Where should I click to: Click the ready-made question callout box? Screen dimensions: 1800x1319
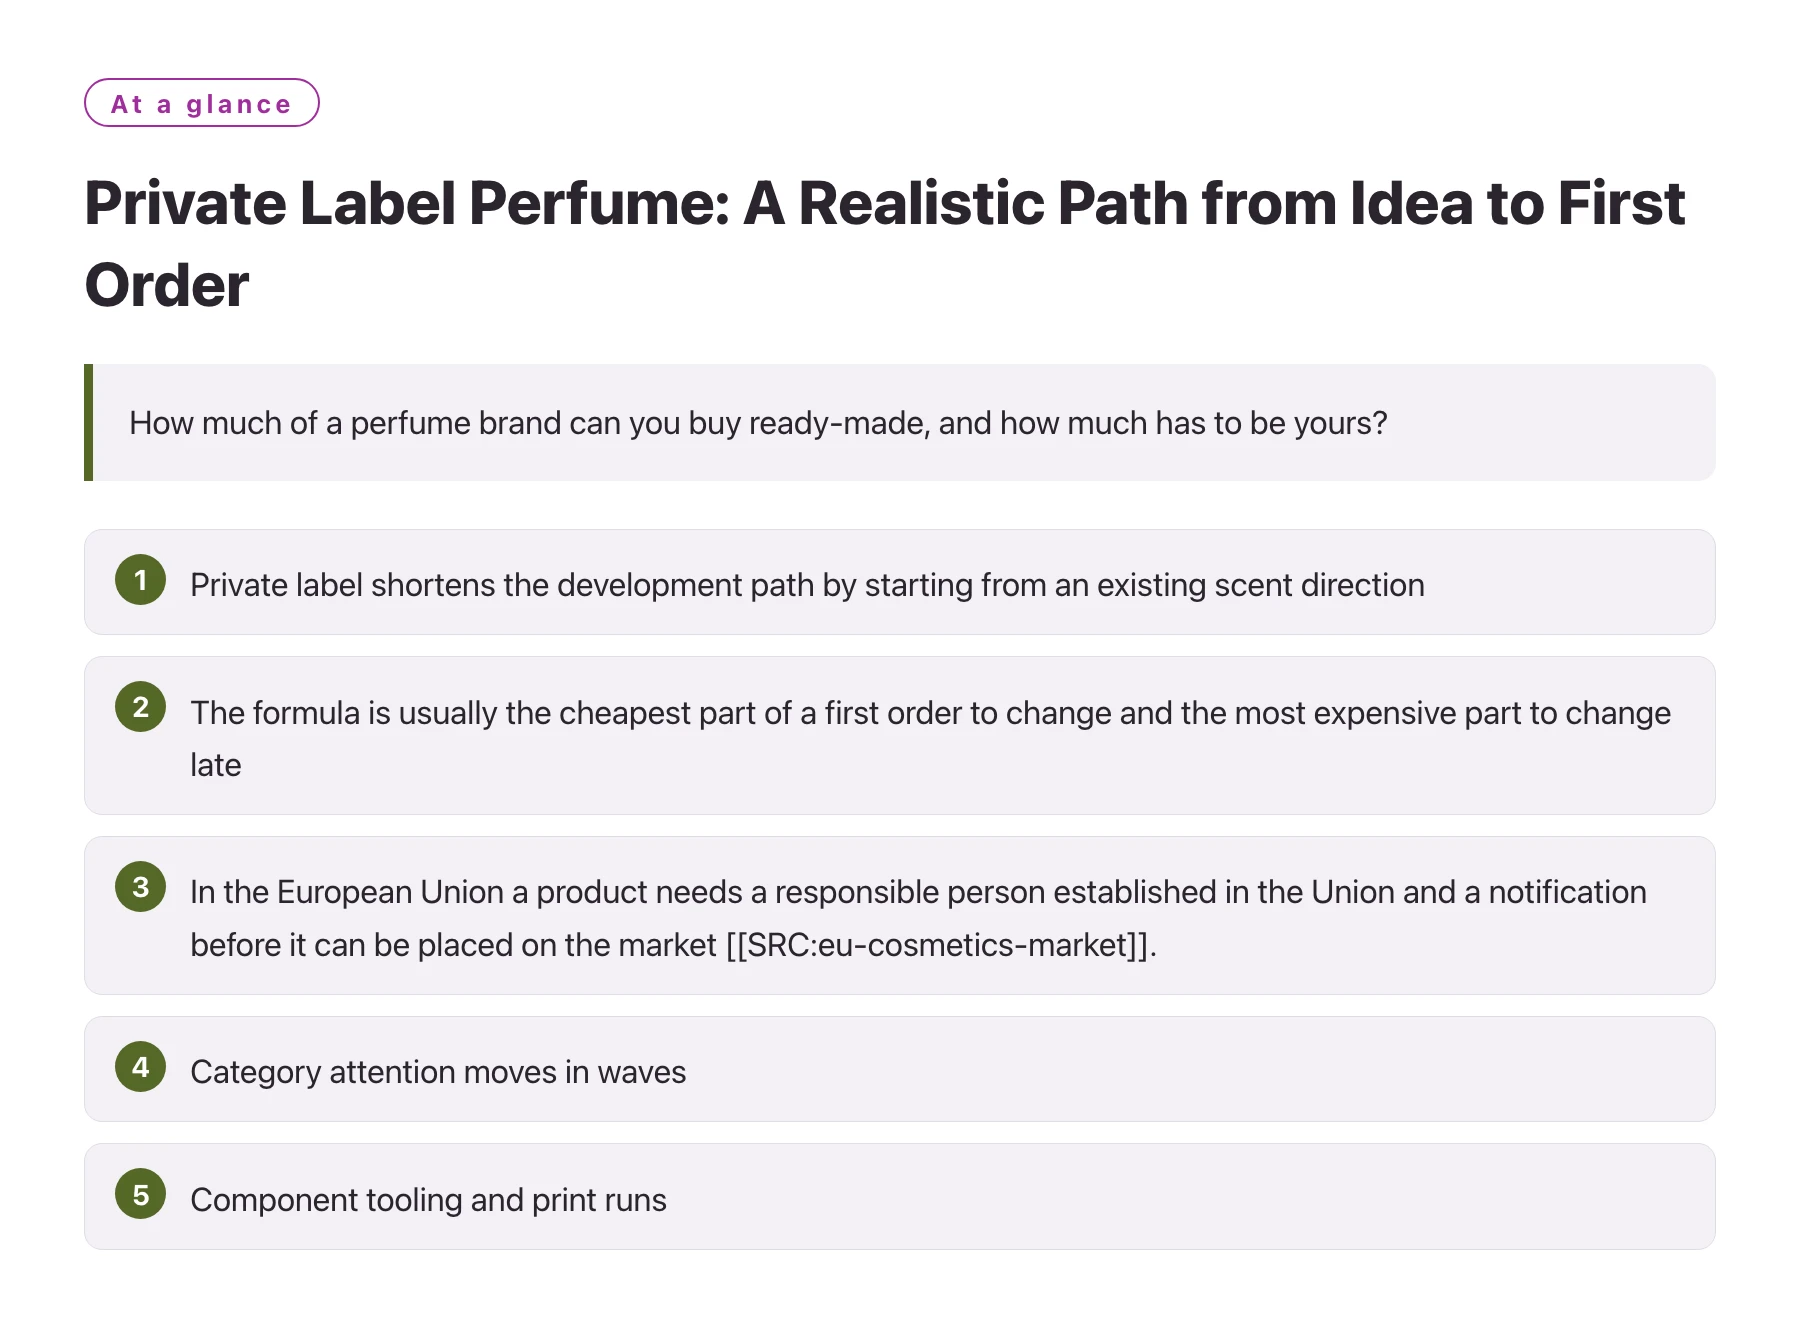(900, 422)
